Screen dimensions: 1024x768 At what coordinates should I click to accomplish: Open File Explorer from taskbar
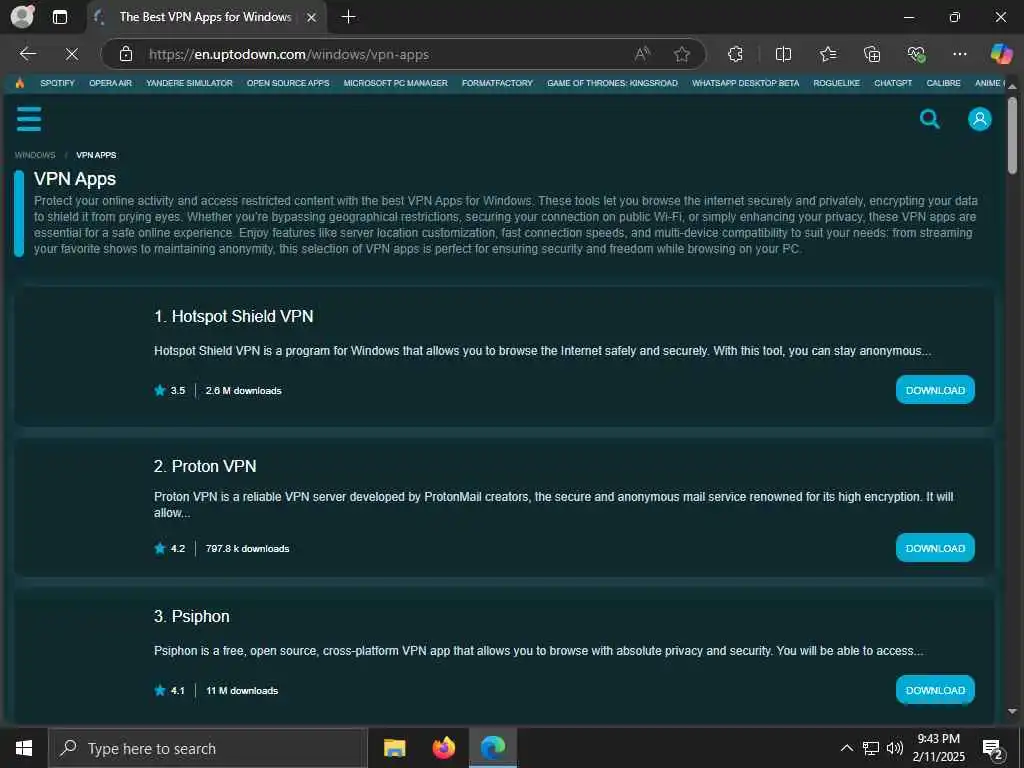[394, 748]
